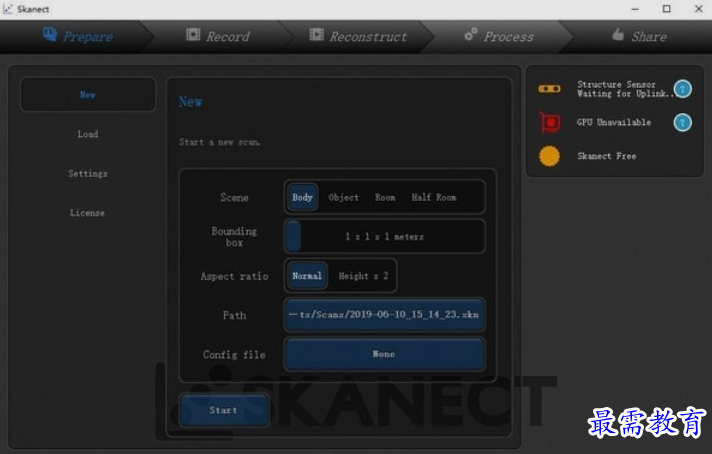Click the Record film icon
712x454 pixels.
click(x=193, y=35)
